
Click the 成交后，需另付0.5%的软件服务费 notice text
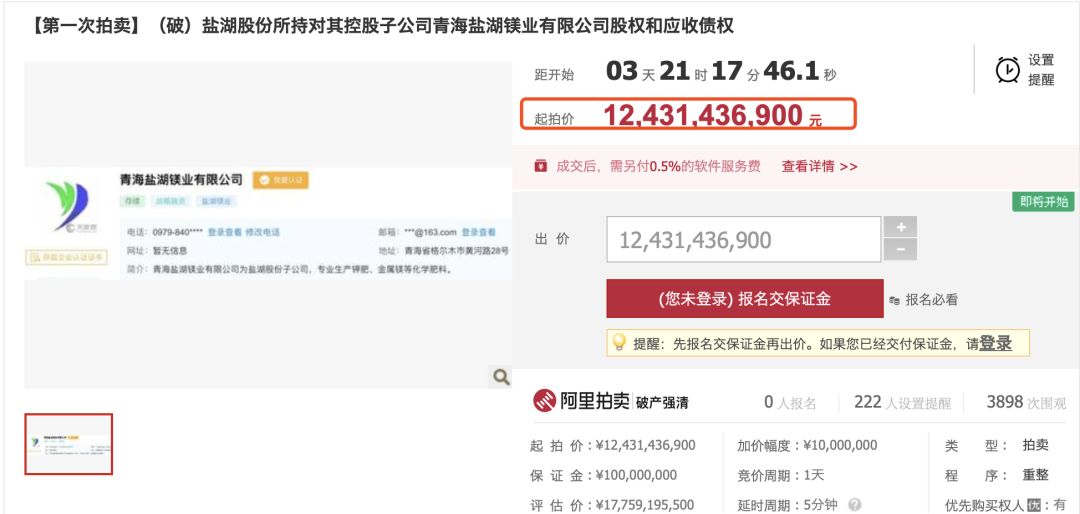click(658, 166)
